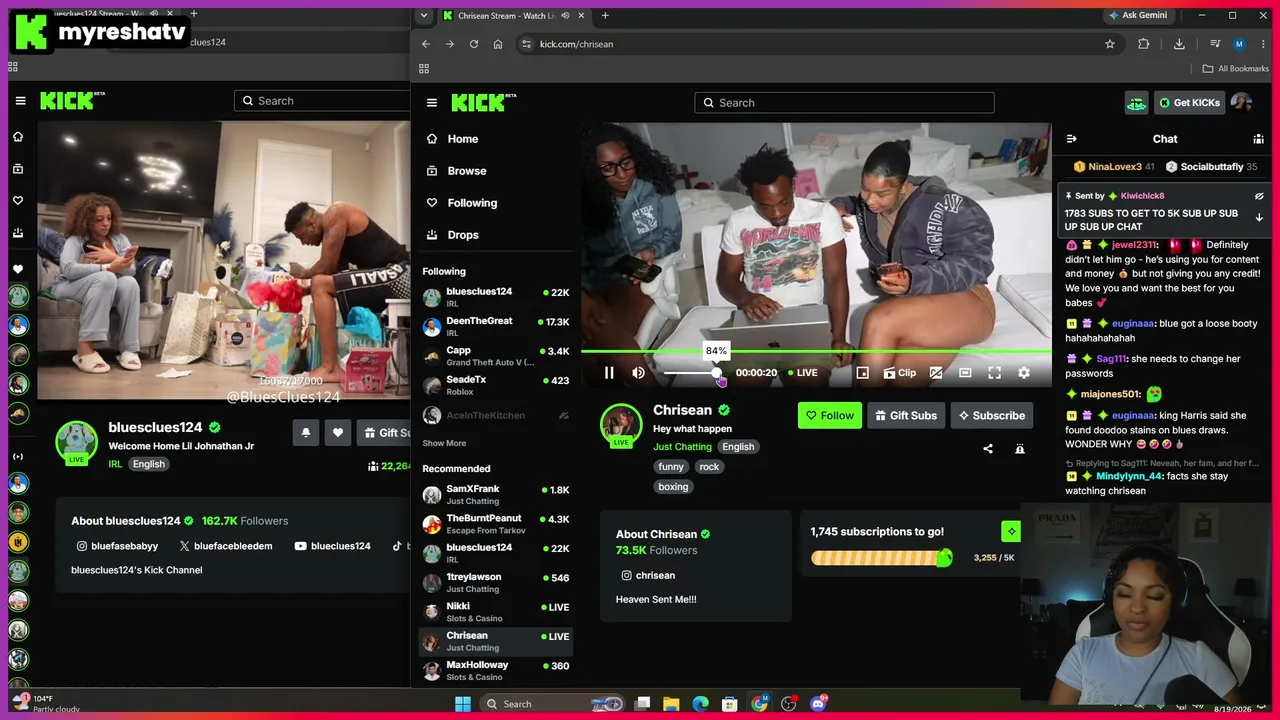Open TheBurntPeanut in Recommended list
Image resolution: width=1280 pixels, height=720 pixels.
496,524
